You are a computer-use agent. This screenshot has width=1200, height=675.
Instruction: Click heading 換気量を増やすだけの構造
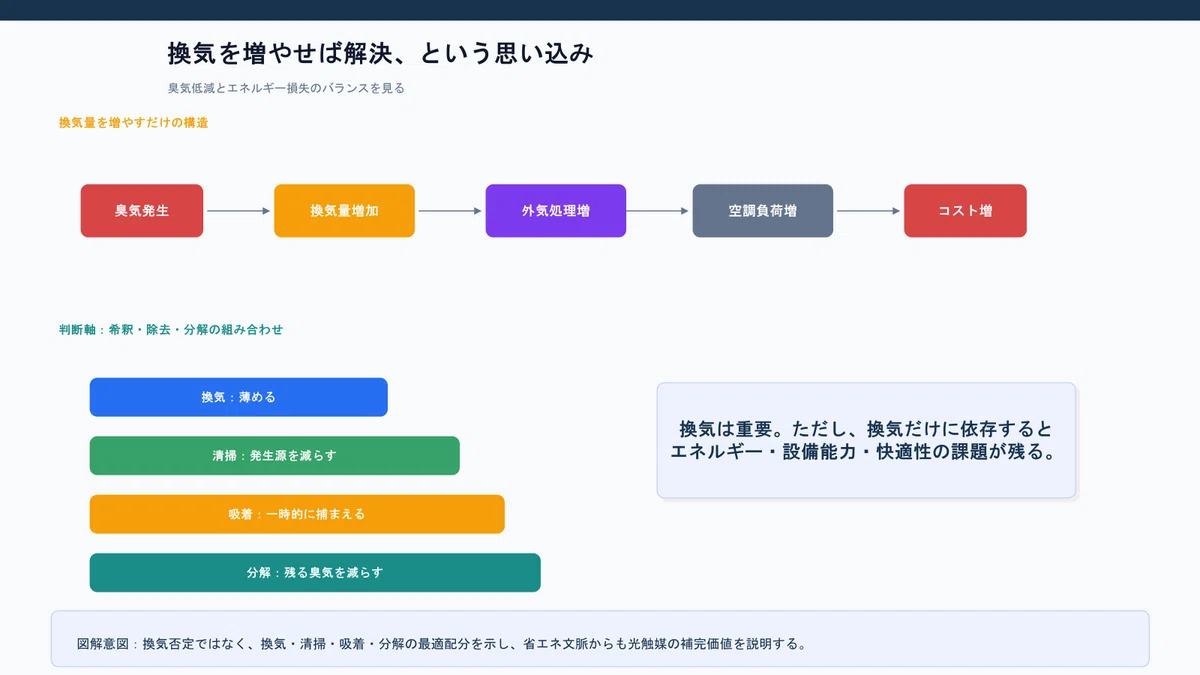pos(133,123)
